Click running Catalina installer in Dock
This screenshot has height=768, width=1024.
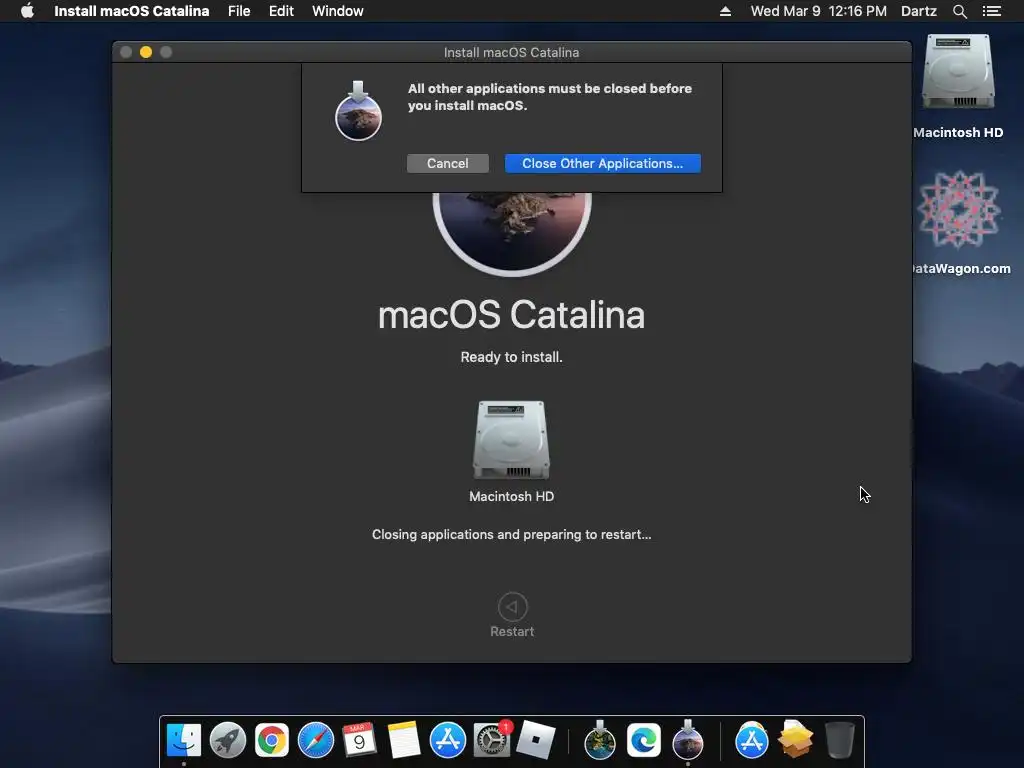tap(688, 740)
